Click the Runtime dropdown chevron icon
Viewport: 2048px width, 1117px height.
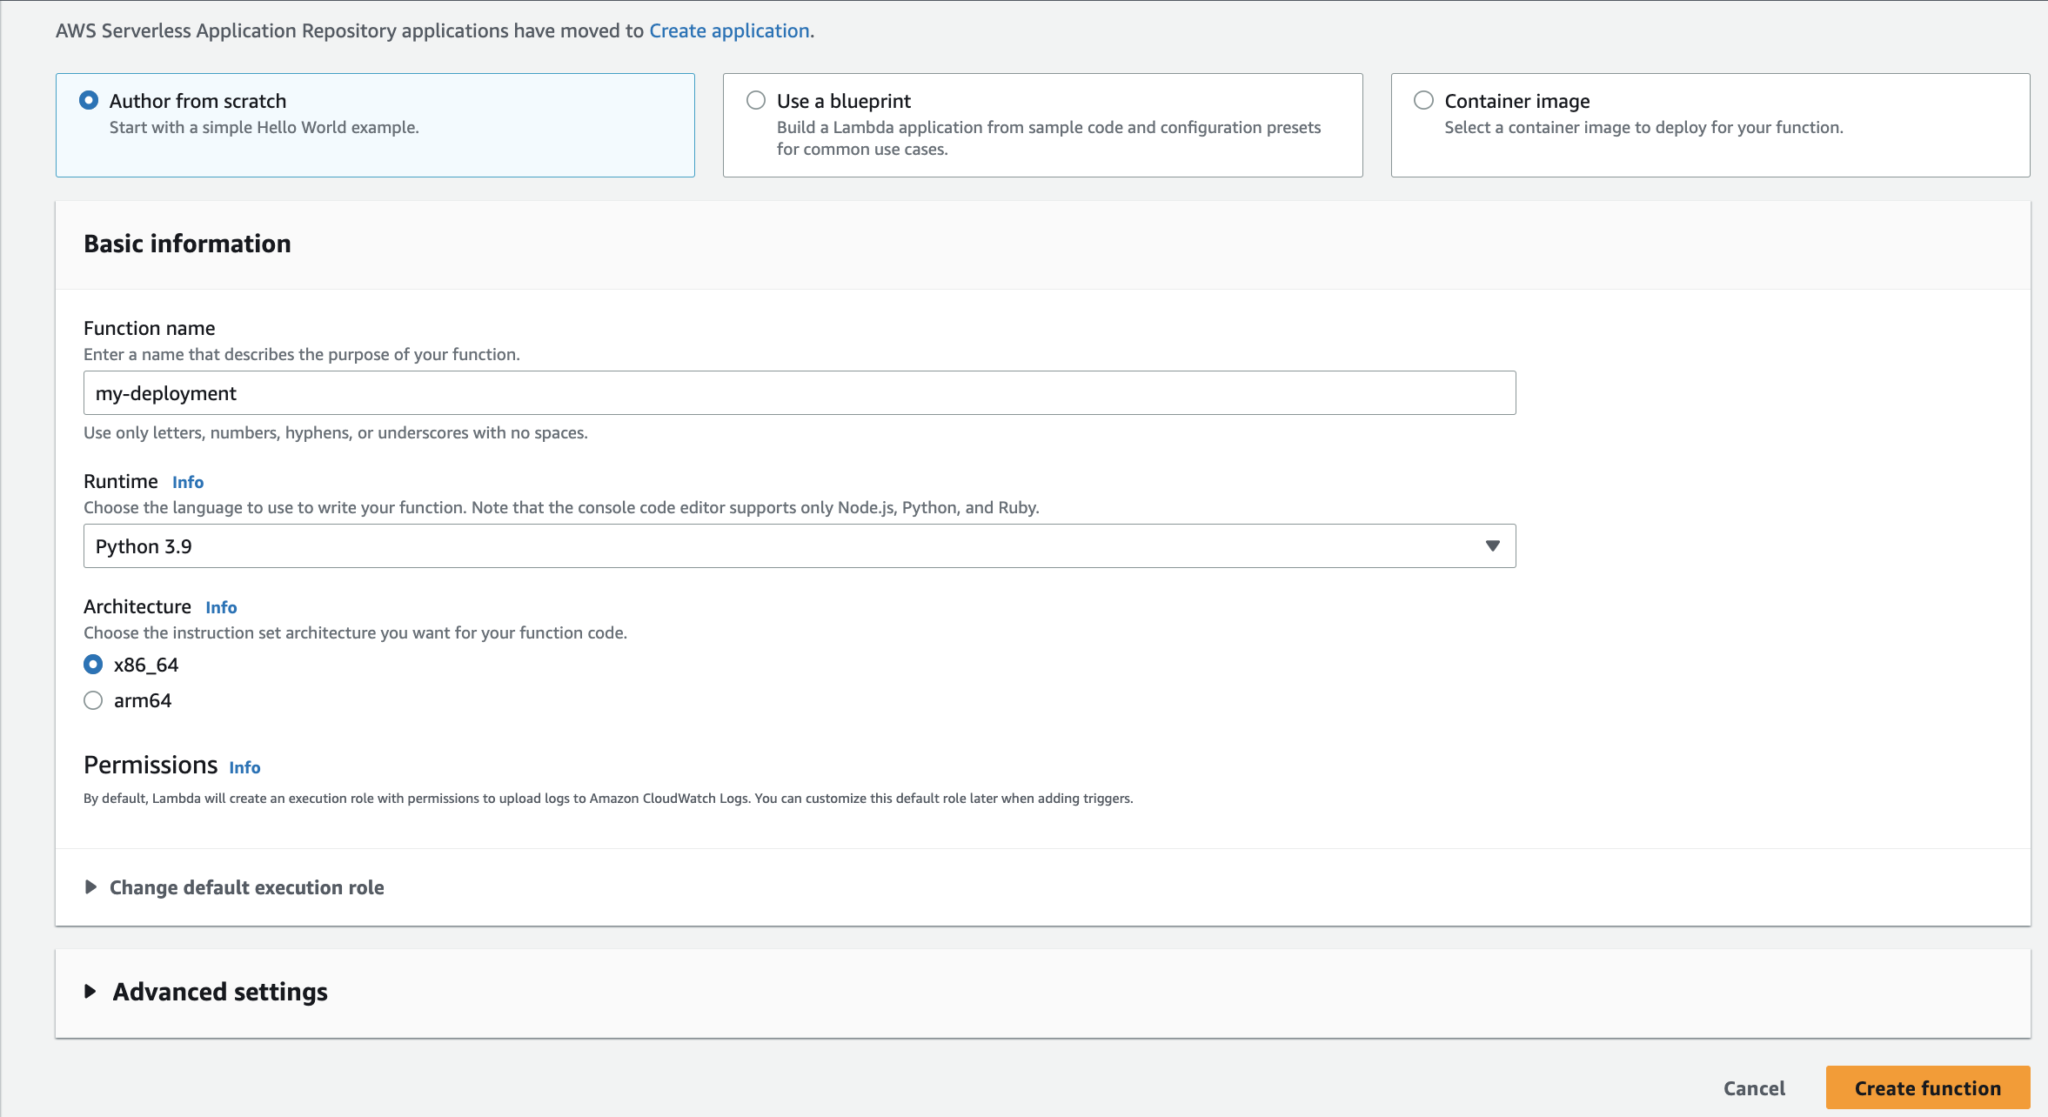click(x=1493, y=546)
